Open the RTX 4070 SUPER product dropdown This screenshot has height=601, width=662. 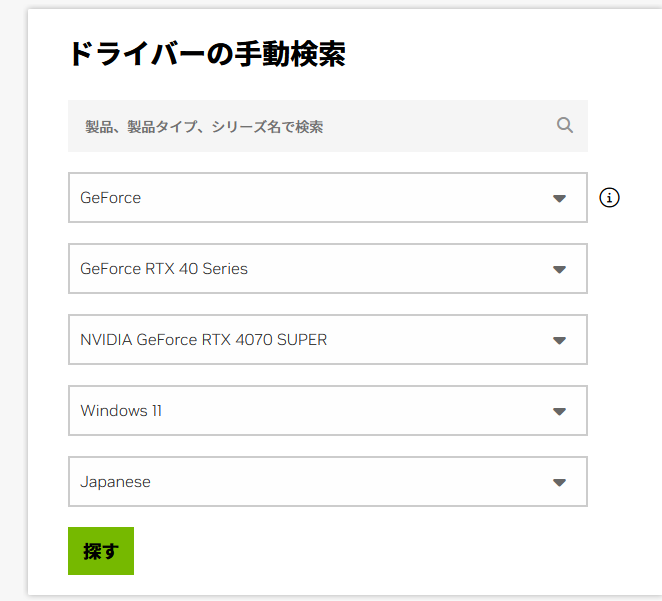pyautogui.click(x=328, y=339)
